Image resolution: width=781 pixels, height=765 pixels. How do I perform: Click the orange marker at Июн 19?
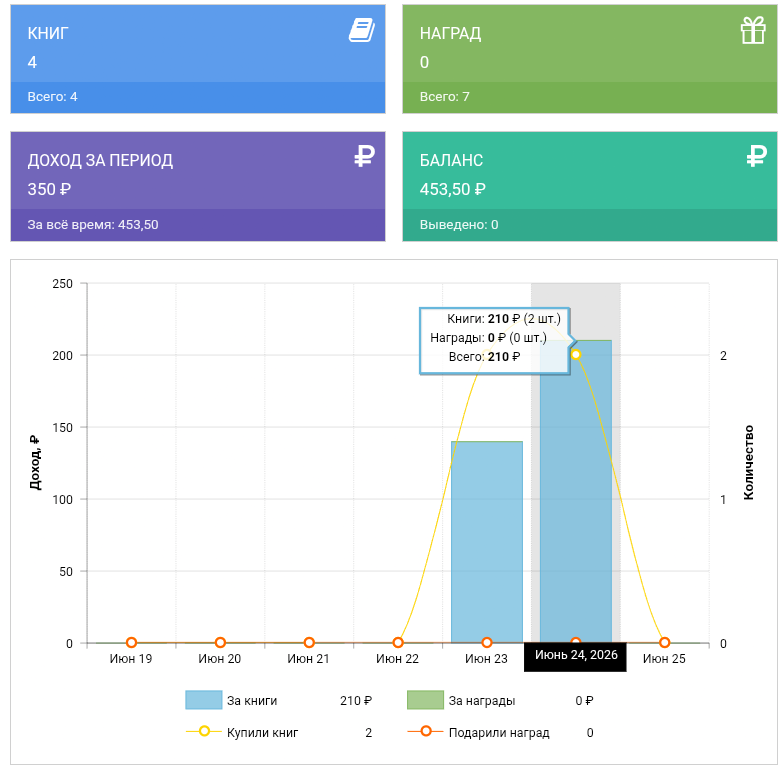point(131,642)
